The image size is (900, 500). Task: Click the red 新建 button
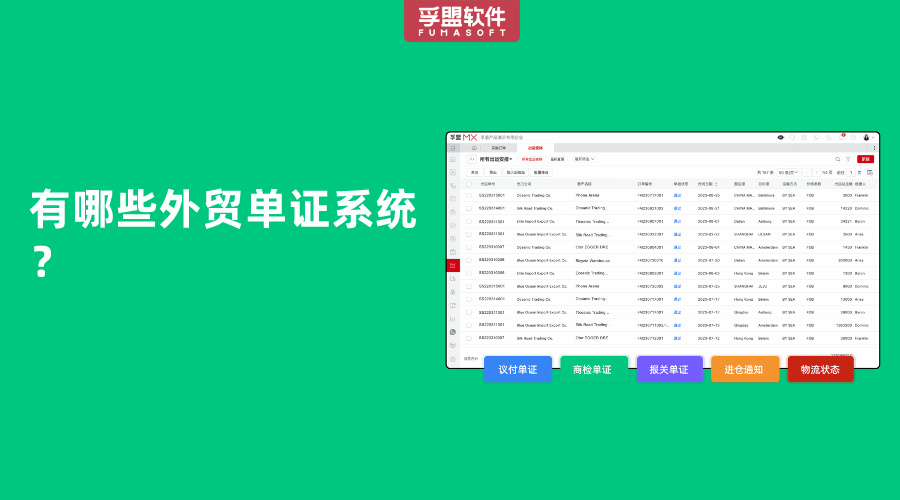point(865,159)
